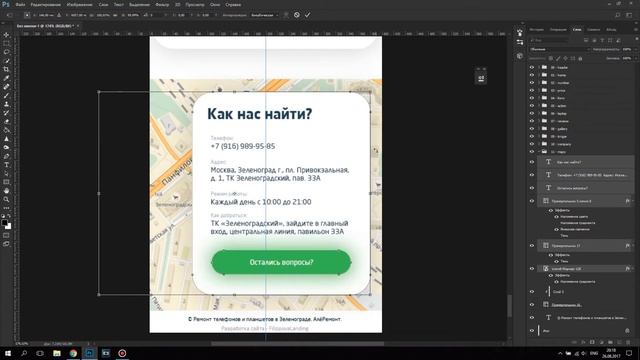The image size is (640, 360).
Task: Click the reference point location icon
Action: 27,15
